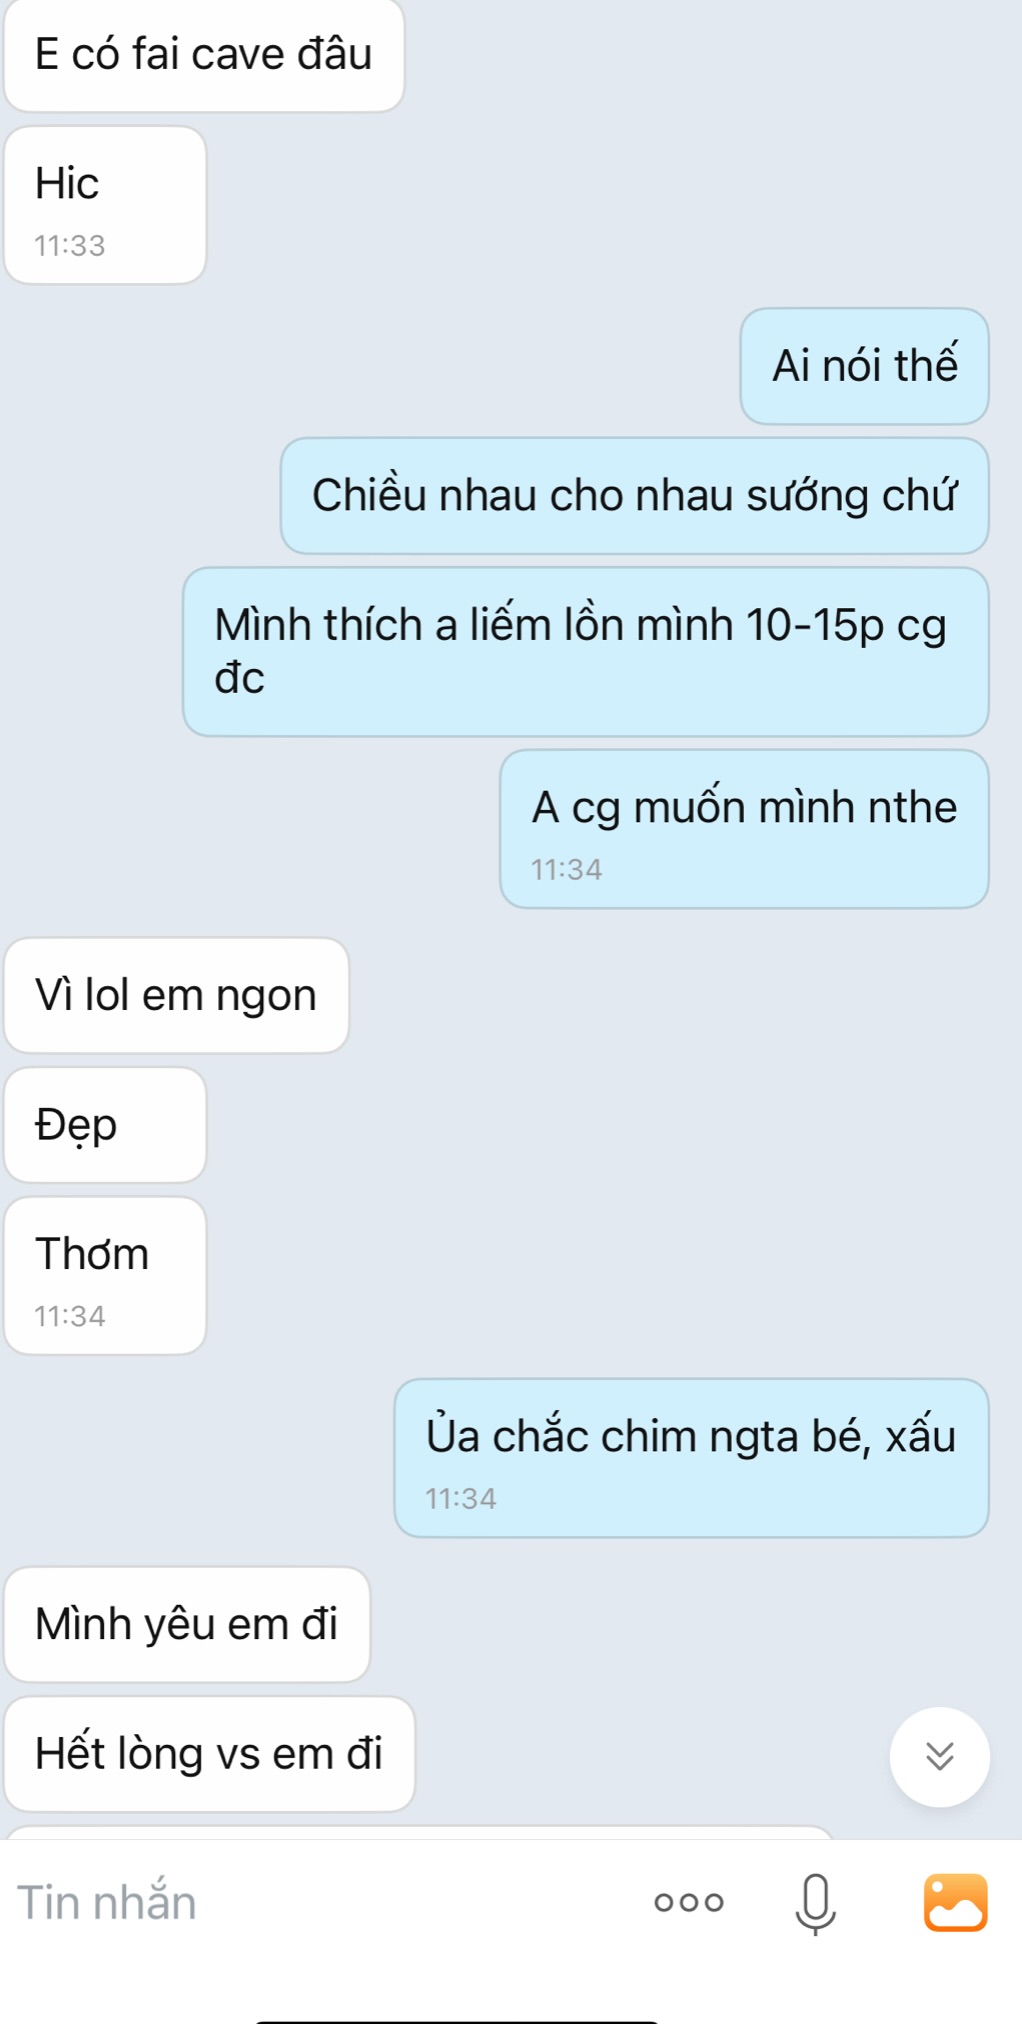Click the 11:34 timestamp under "Thơm"
This screenshot has width=1022, height=2024.
click(70, 1316)
